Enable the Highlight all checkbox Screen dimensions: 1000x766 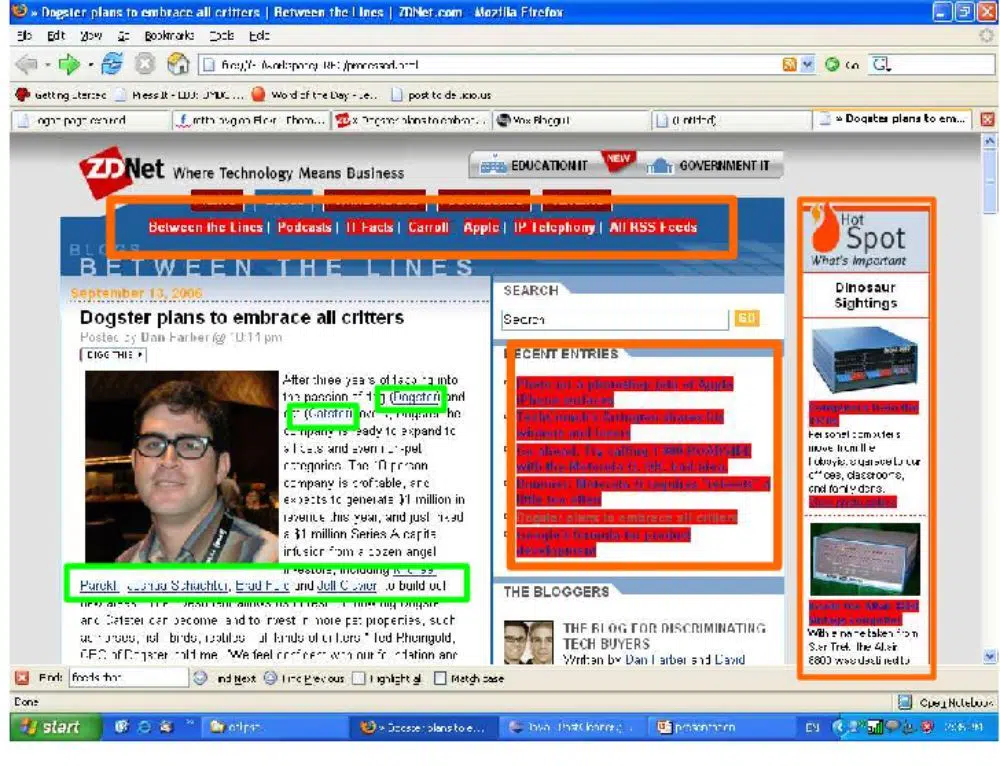click(358, 678)
